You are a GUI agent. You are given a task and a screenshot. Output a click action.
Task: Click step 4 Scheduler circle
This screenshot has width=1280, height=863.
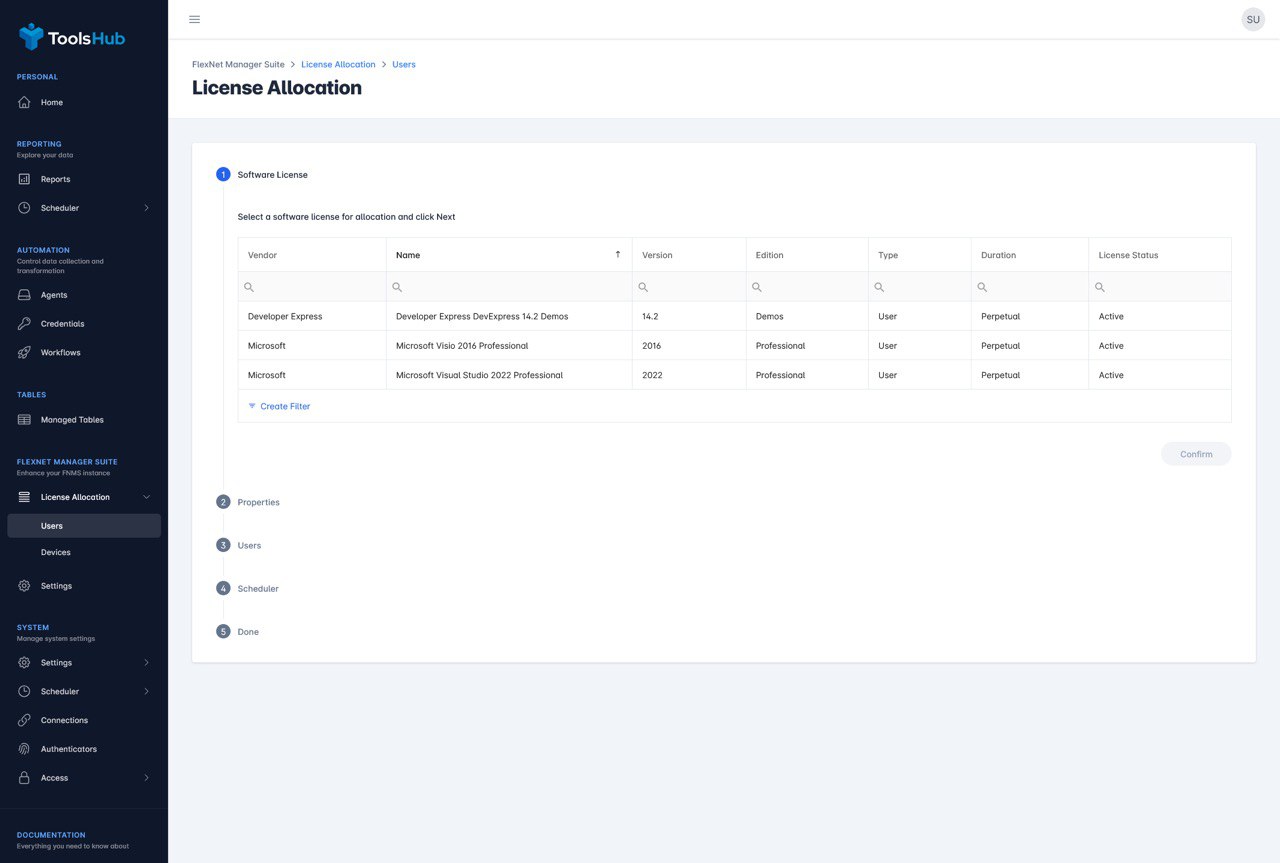(x=223, y=588)
